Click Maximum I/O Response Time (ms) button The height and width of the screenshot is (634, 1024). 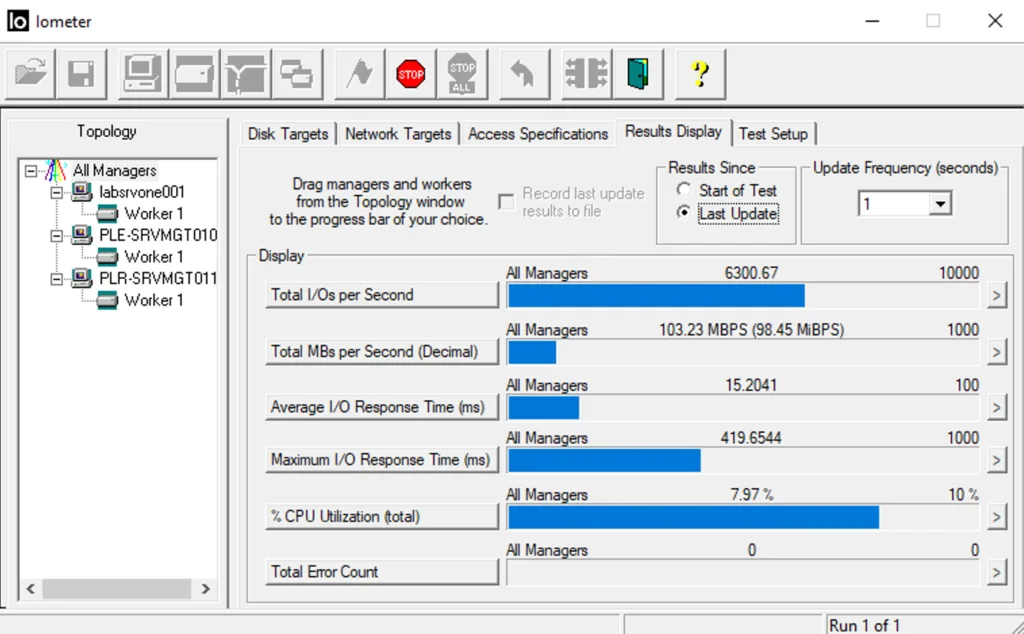pos(381,460)
